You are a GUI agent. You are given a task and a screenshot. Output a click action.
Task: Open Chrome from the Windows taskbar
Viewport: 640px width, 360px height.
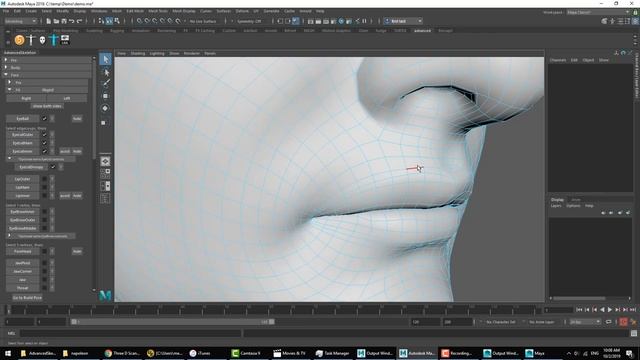[122, 353]
